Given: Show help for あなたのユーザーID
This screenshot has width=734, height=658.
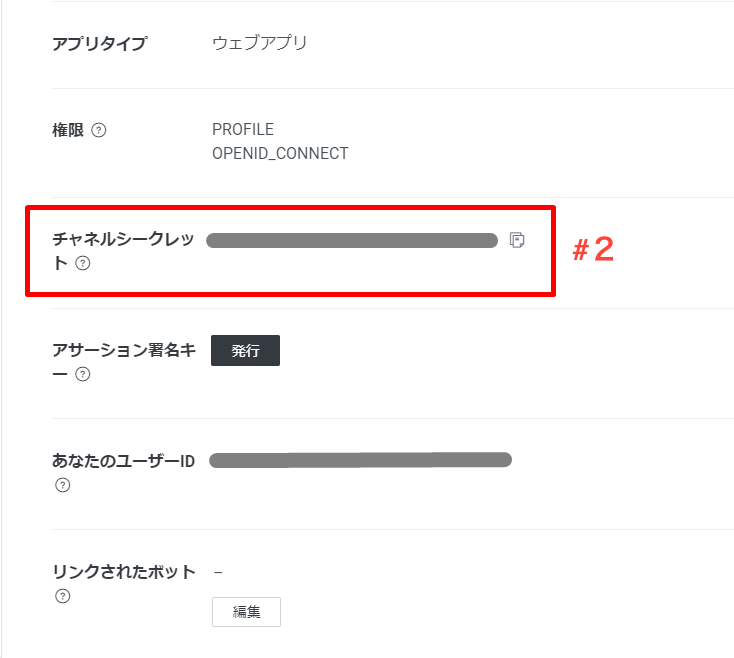Looking at the screenshot, I should pyautogui.click(x=62, y=486).
